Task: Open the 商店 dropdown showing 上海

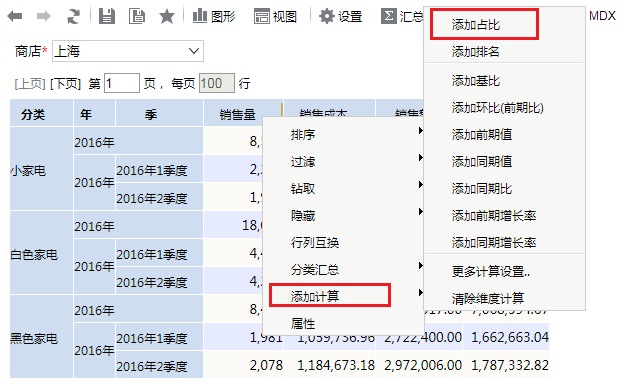Action: coord(128,51)
